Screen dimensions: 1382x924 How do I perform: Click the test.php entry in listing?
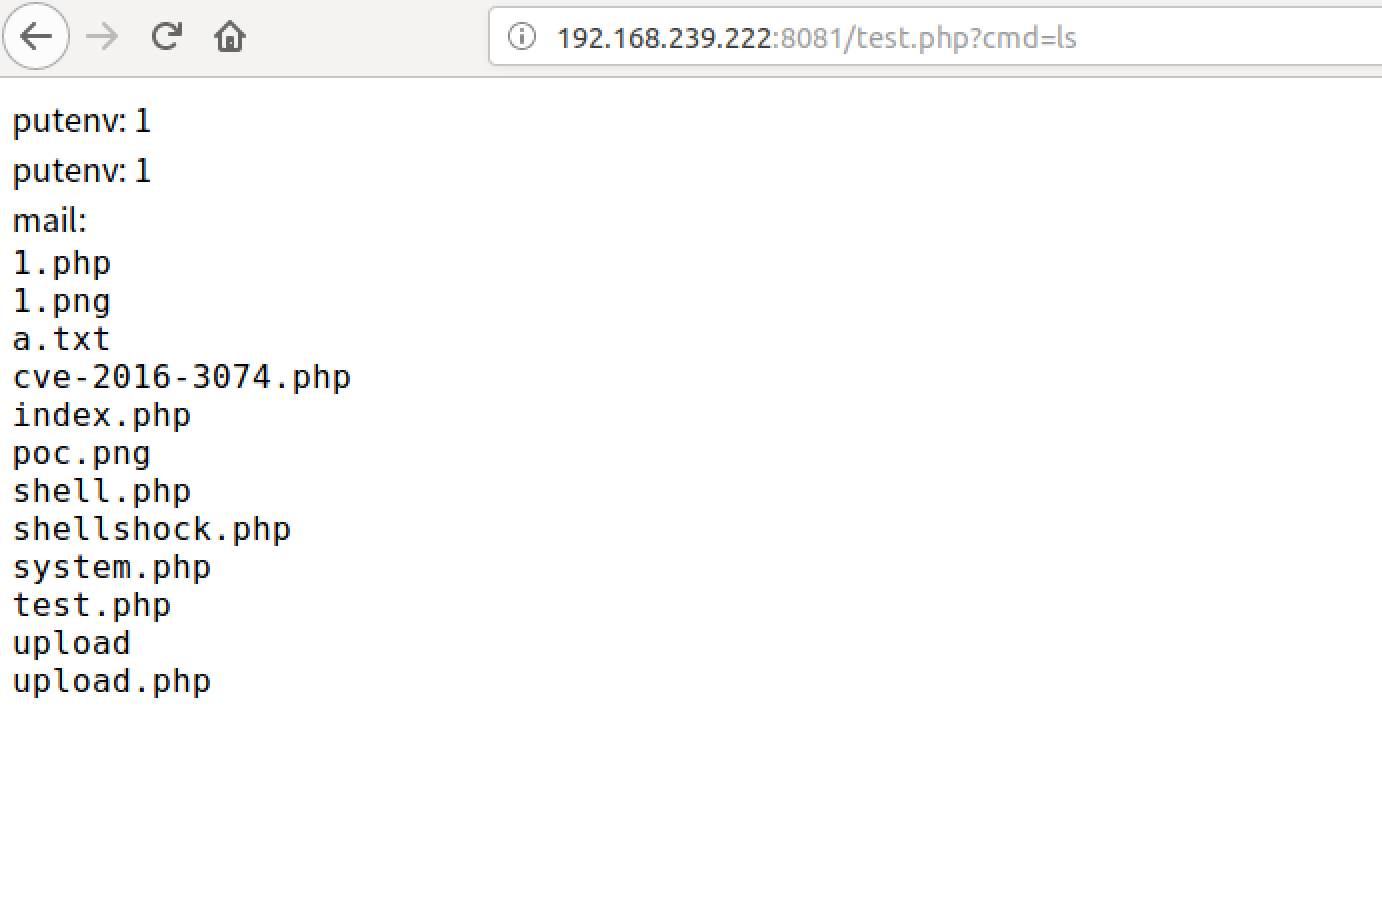point(92,605)
